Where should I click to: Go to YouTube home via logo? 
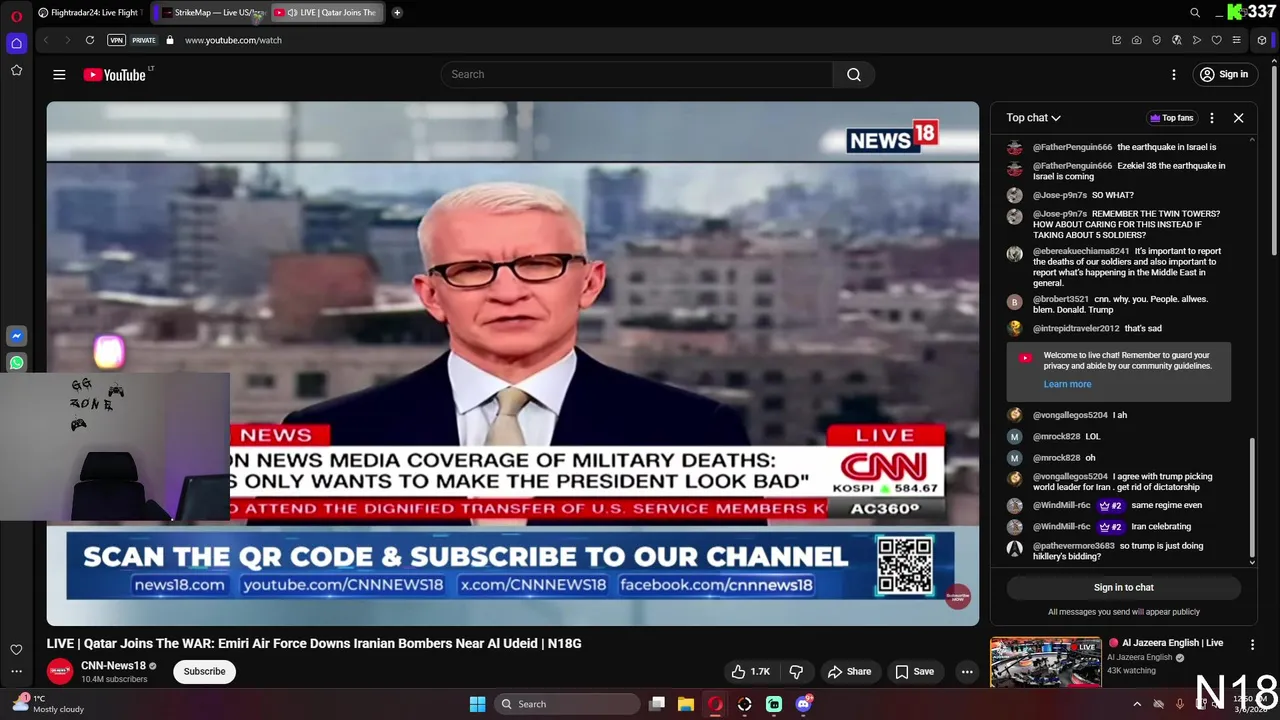(115, 74)
